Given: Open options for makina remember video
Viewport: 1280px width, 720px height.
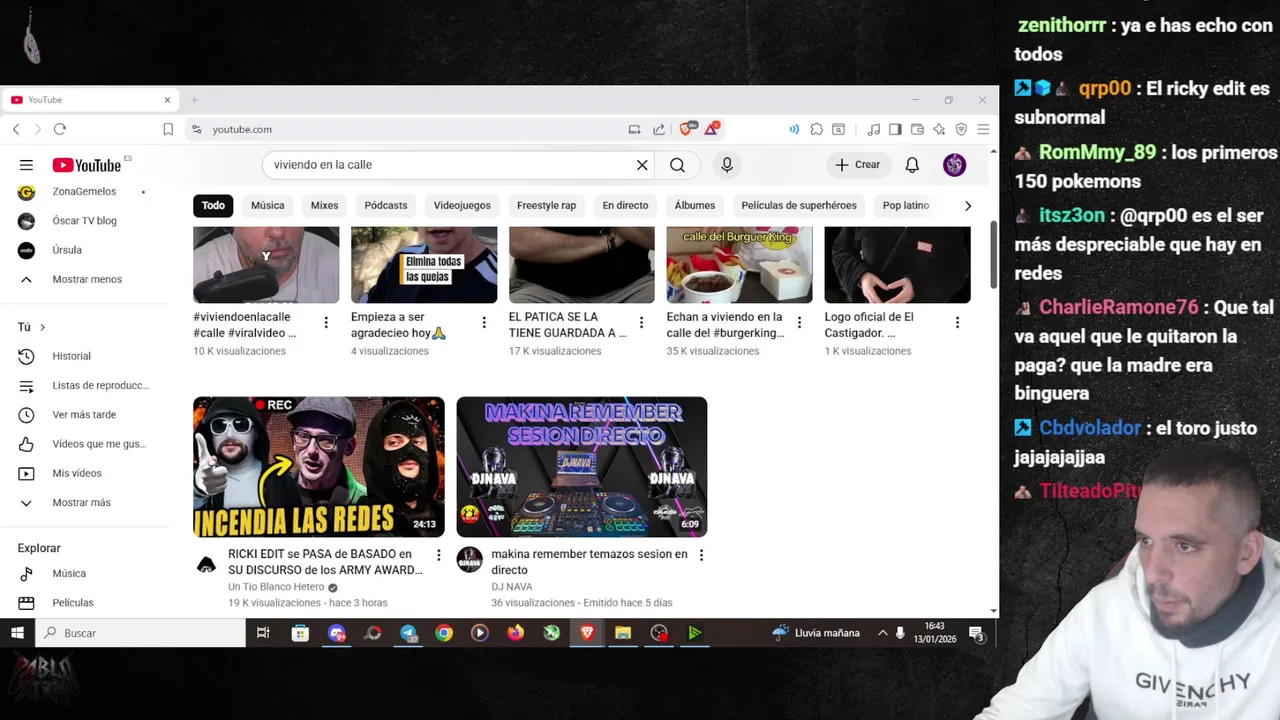Looking at the screenshot, I should tap(701, 555).
